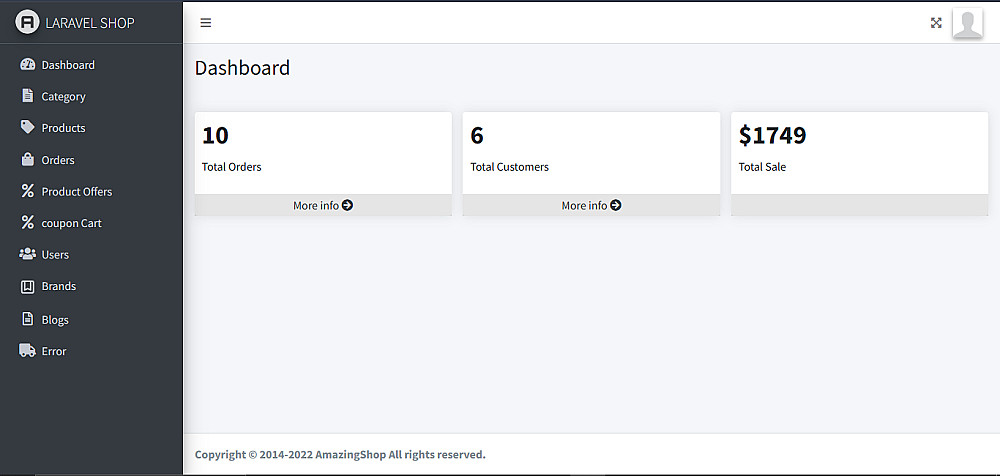This screenshot has width=1000, height=476.
Task: Click the Dashboard speedometer icon
Action: (28, 65)
